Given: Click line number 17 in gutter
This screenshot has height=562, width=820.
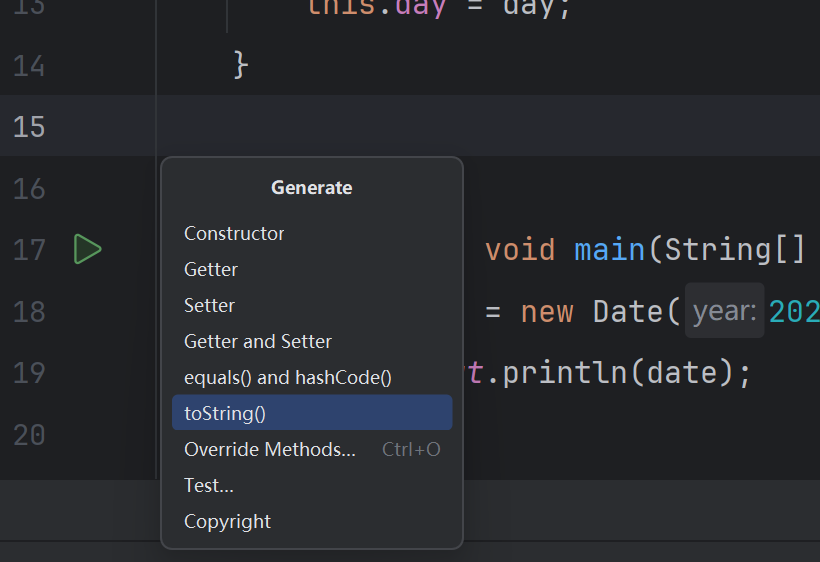Looking at the screenshot, I should point(29,250).
